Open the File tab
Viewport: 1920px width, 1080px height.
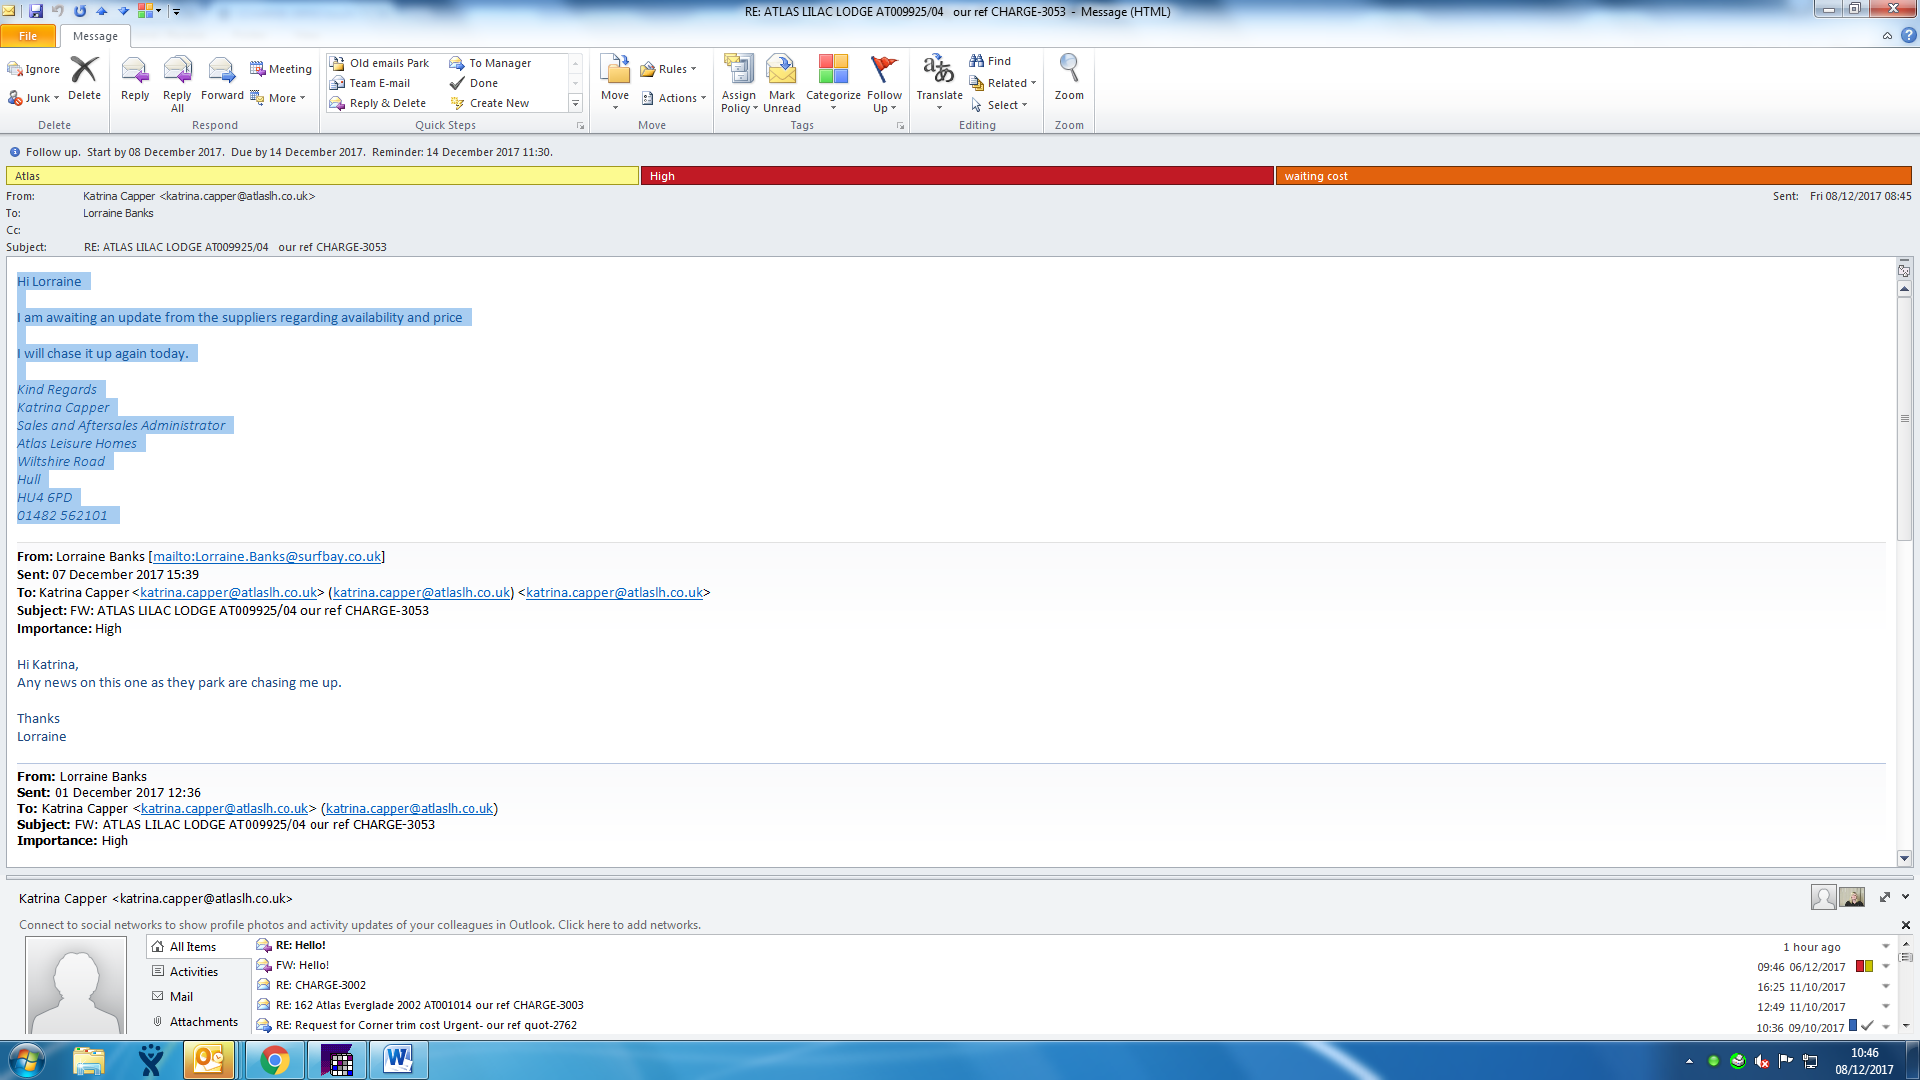(28, 36)
